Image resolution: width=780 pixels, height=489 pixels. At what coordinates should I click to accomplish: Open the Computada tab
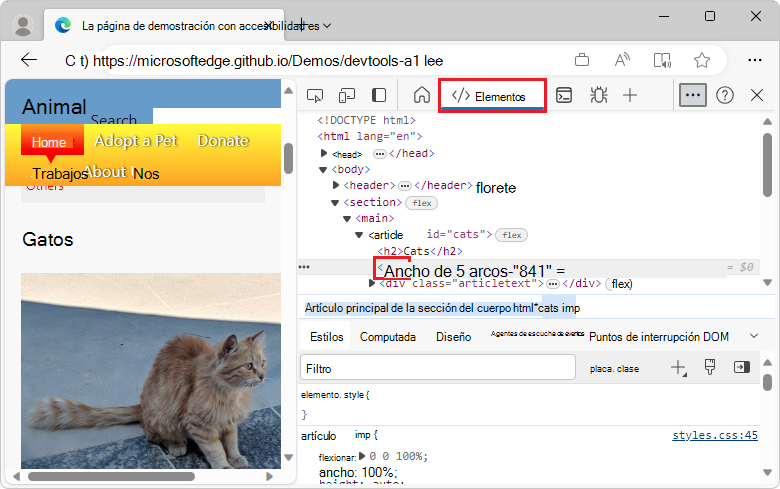388,337
